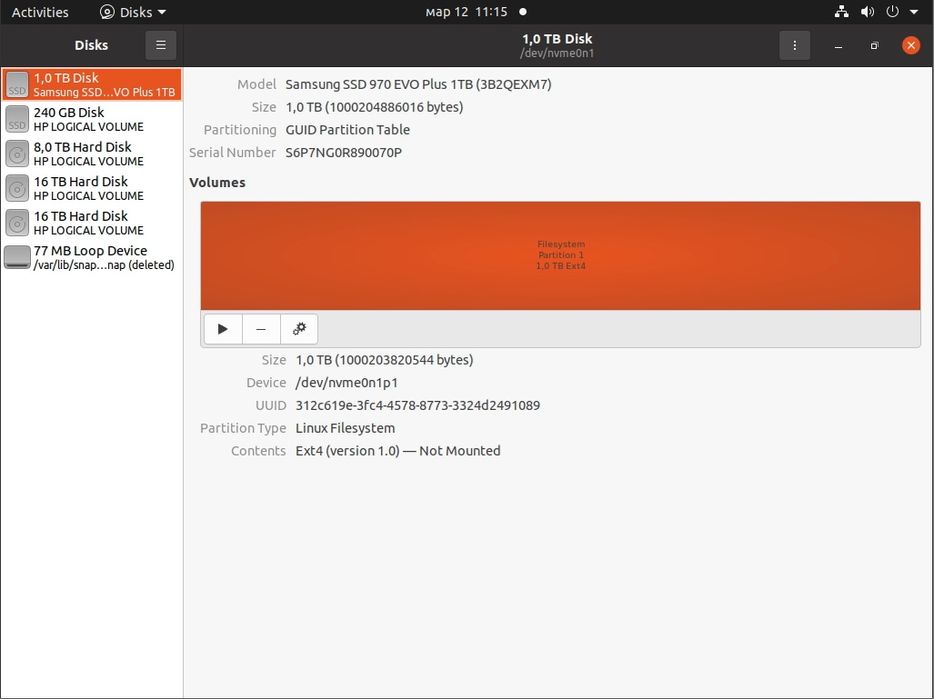Open the drive options three-dot menu

pyautogui.click(x=795, y=45)
